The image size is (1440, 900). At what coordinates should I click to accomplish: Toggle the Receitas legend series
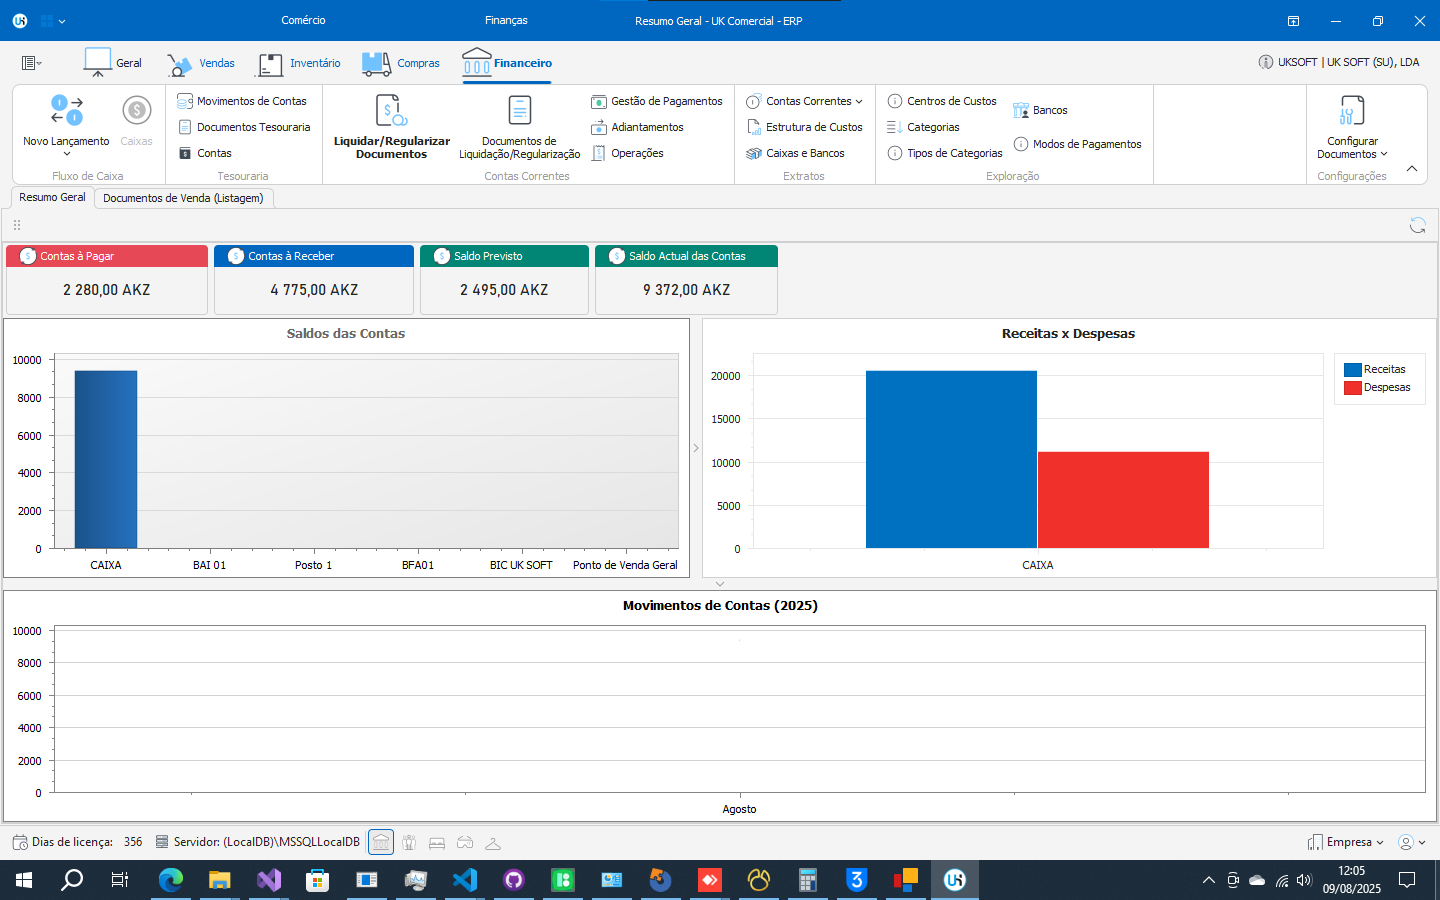pos(1375,369)
